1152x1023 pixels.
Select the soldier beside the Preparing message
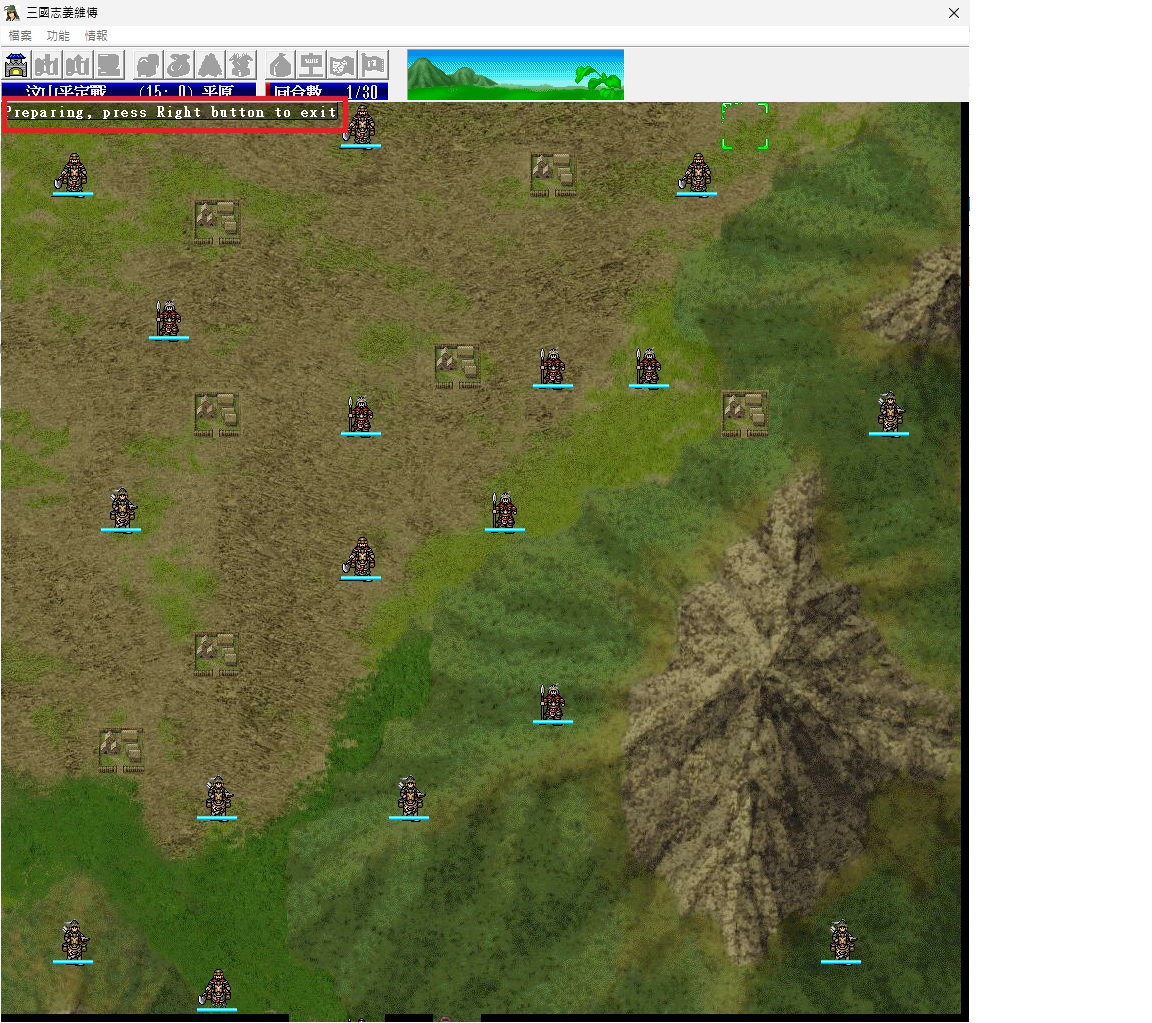point(361,125)
